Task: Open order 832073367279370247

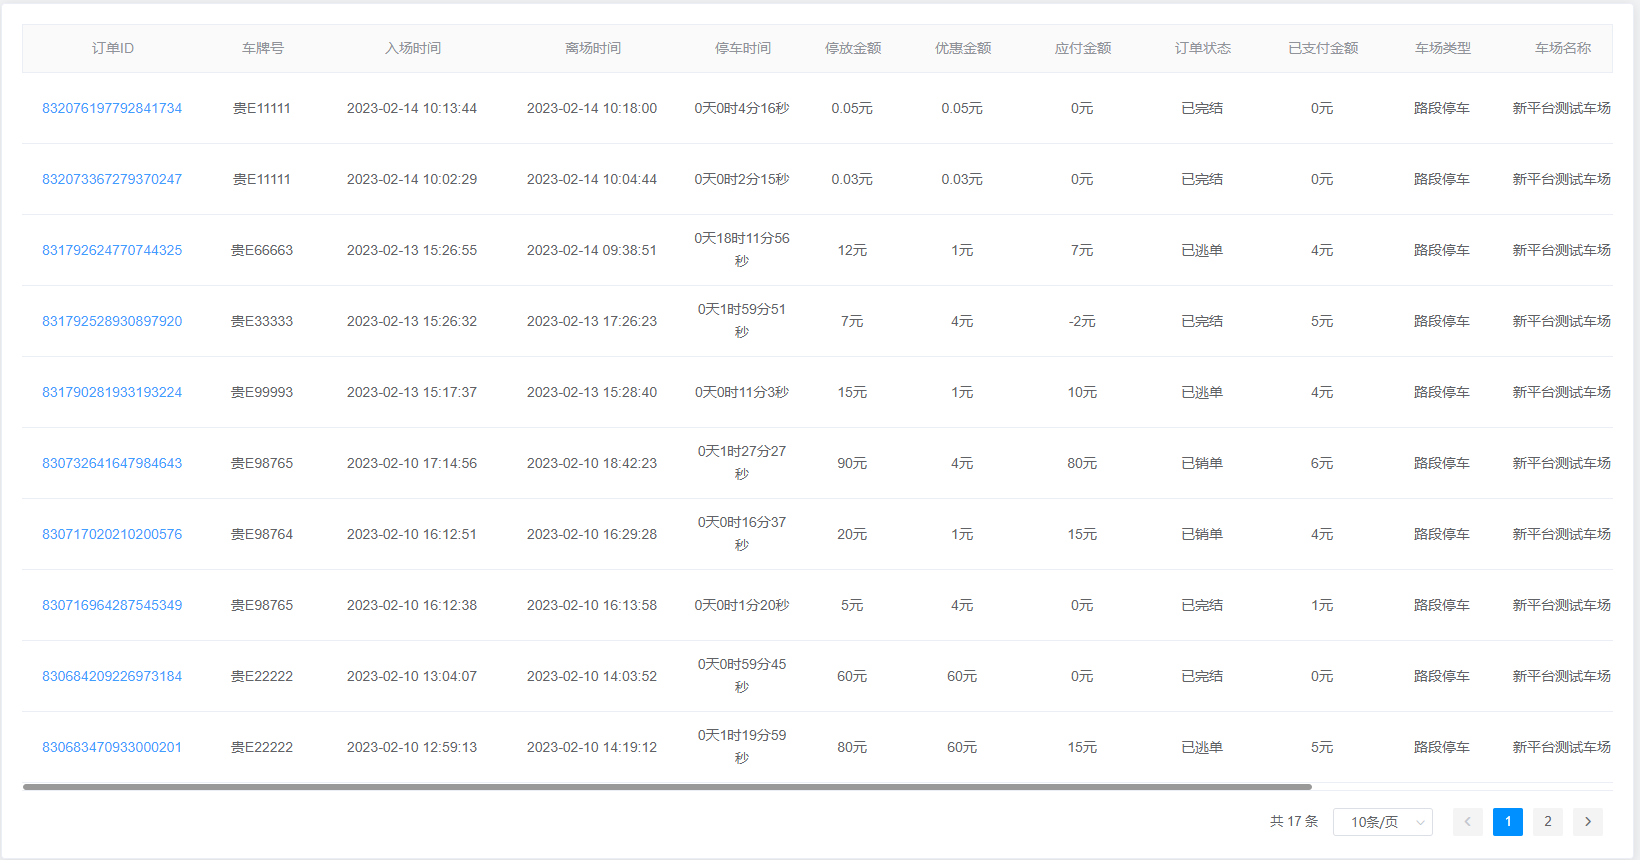Action: point(112,179)
